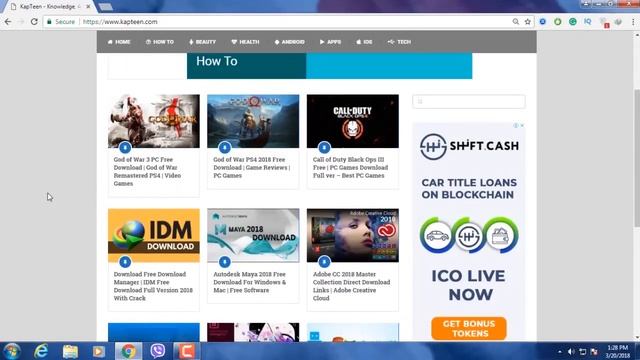
Task: Open File Explorer from taskbar
Action: click(x=70, y=351)
